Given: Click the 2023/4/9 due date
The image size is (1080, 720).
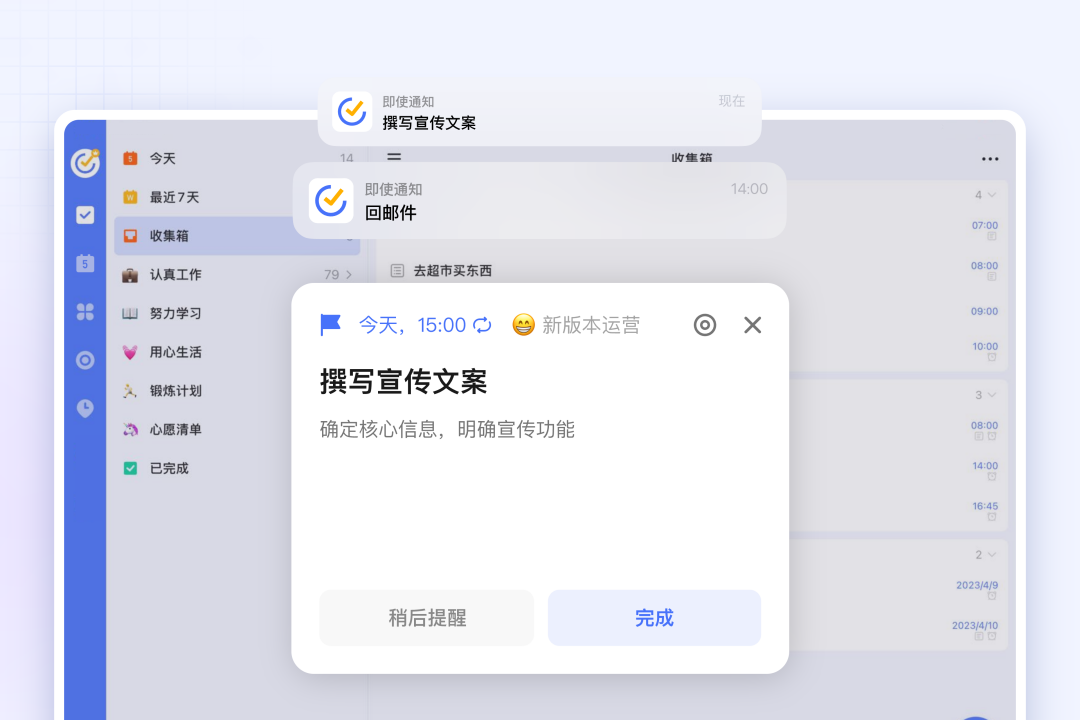Looking at the screenshot, I should tap(977, 585).
